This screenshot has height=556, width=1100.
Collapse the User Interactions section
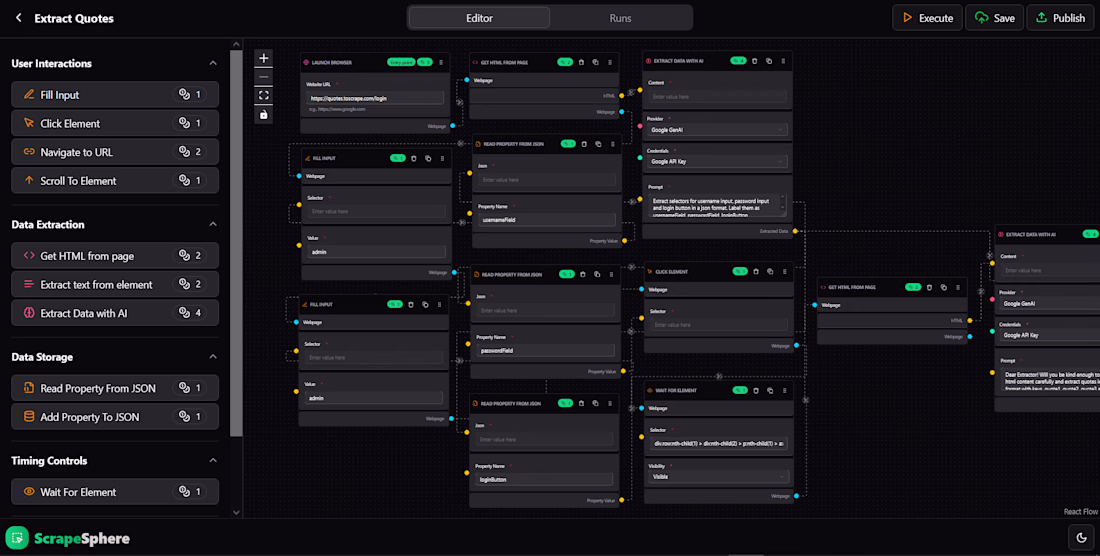click(x=213, y=63)
